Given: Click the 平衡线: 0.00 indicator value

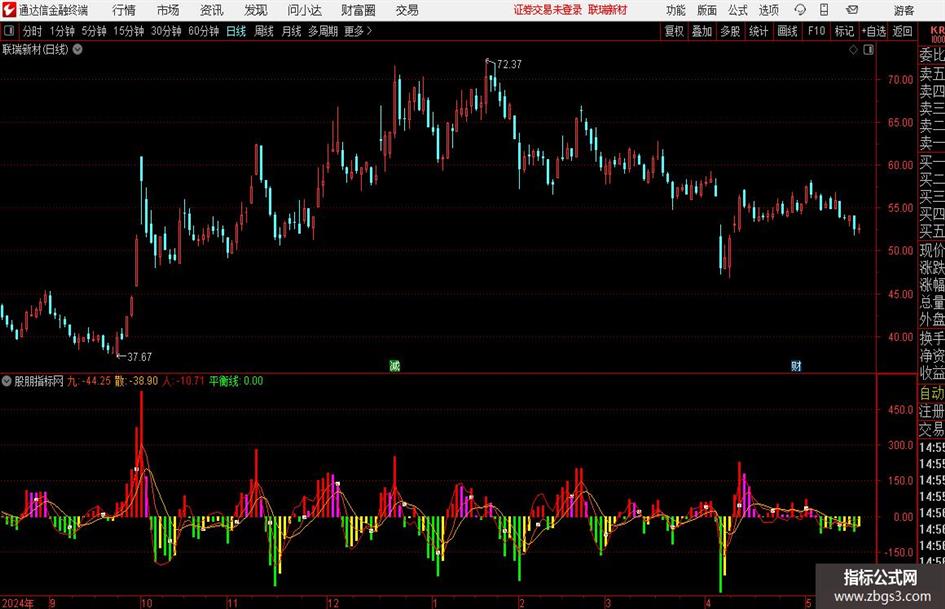Looking at the screenshot, I should click(236, 381).
